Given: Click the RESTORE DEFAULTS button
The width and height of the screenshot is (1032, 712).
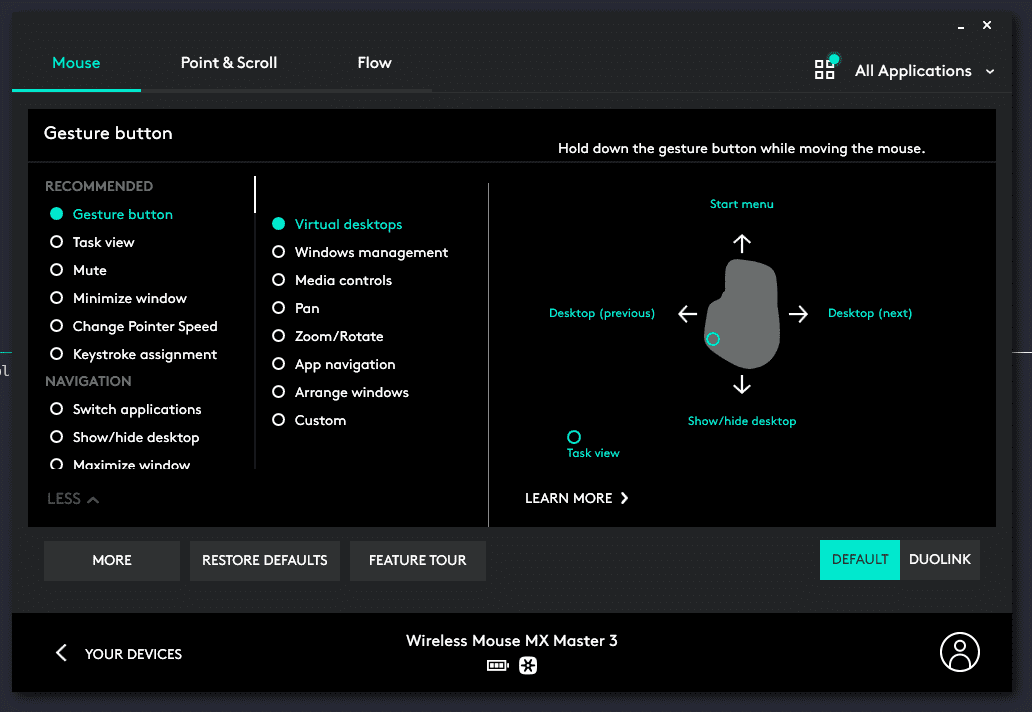Looking at the screenshot, I should tap(265, 560).
